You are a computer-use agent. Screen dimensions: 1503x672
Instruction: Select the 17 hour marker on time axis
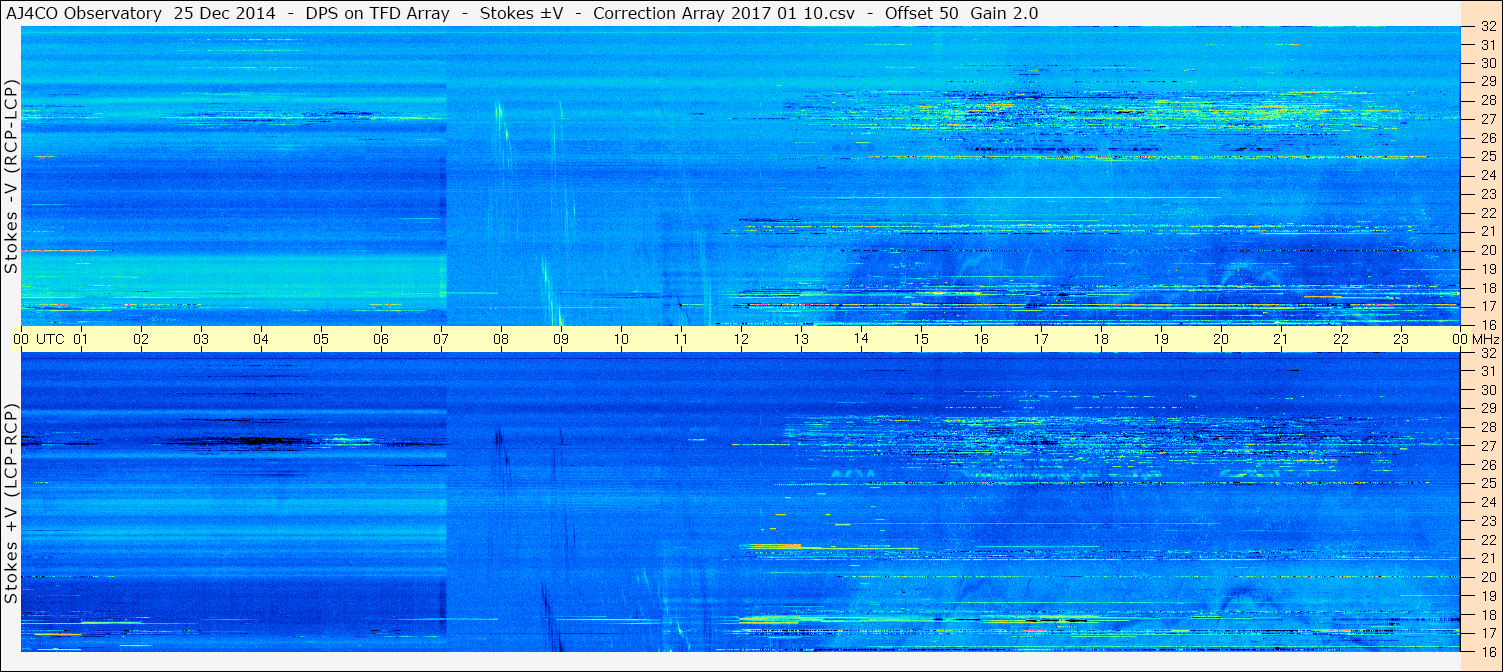tap(1041, 339)
